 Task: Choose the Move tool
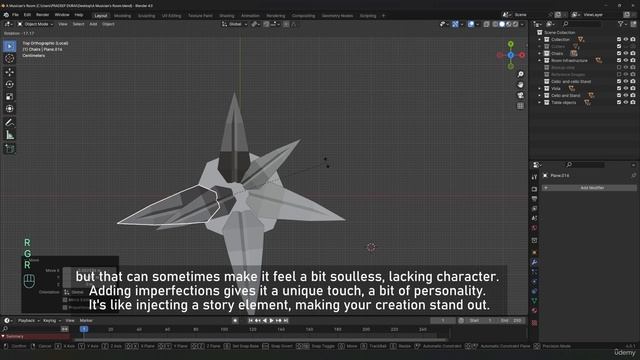pyautogui.click(x=9, y=72)
